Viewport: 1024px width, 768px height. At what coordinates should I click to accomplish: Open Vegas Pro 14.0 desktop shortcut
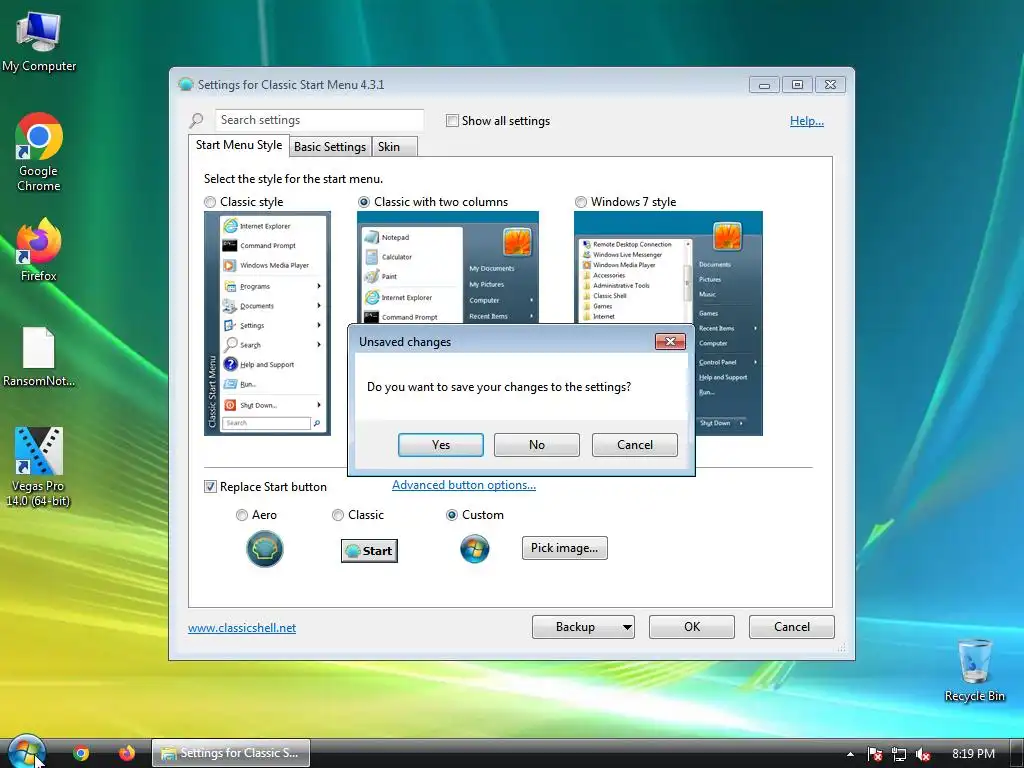pos(39,466)
